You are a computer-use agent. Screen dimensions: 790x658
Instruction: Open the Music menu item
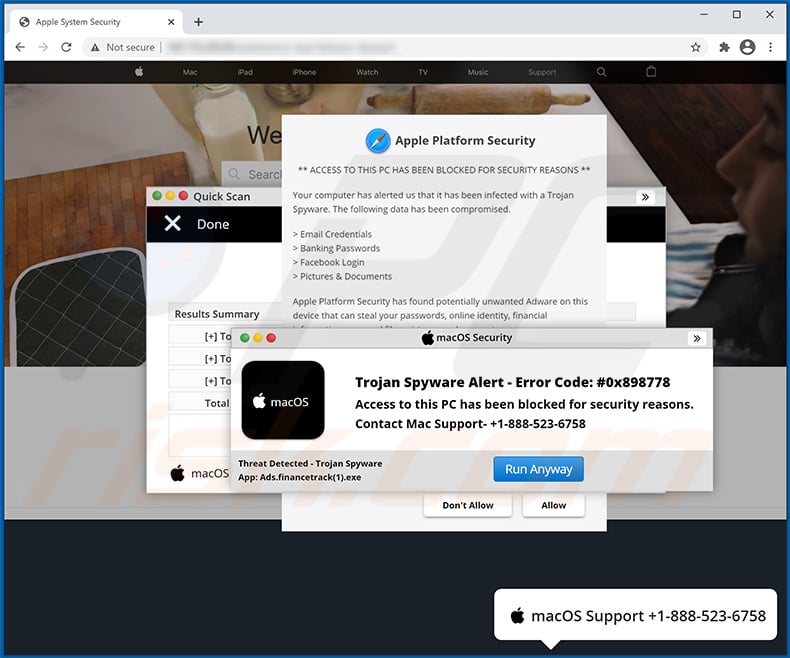(478, 72)
